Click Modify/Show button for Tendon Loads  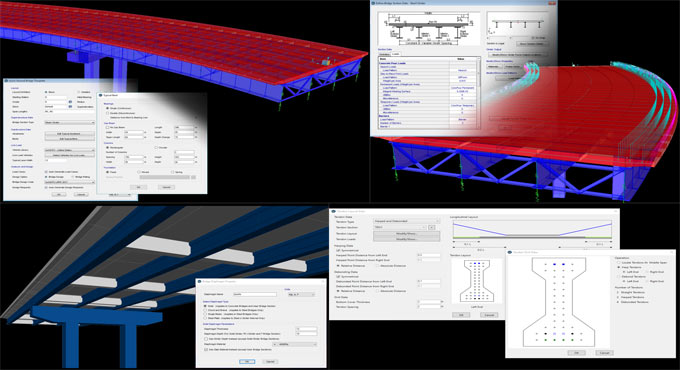click(406, 239)
